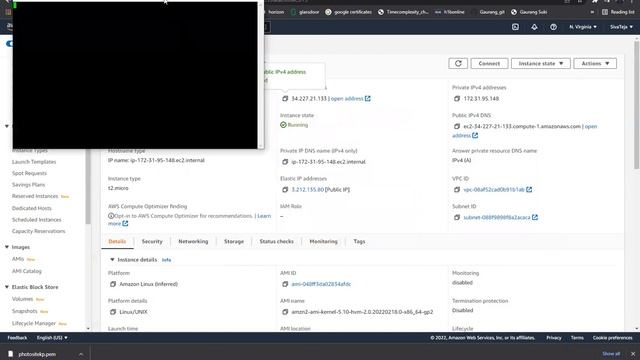Screen dimensions: 640x360
Task: Switch to the Status checks tab
Action: pyautogui.click(x=276, y=242)
